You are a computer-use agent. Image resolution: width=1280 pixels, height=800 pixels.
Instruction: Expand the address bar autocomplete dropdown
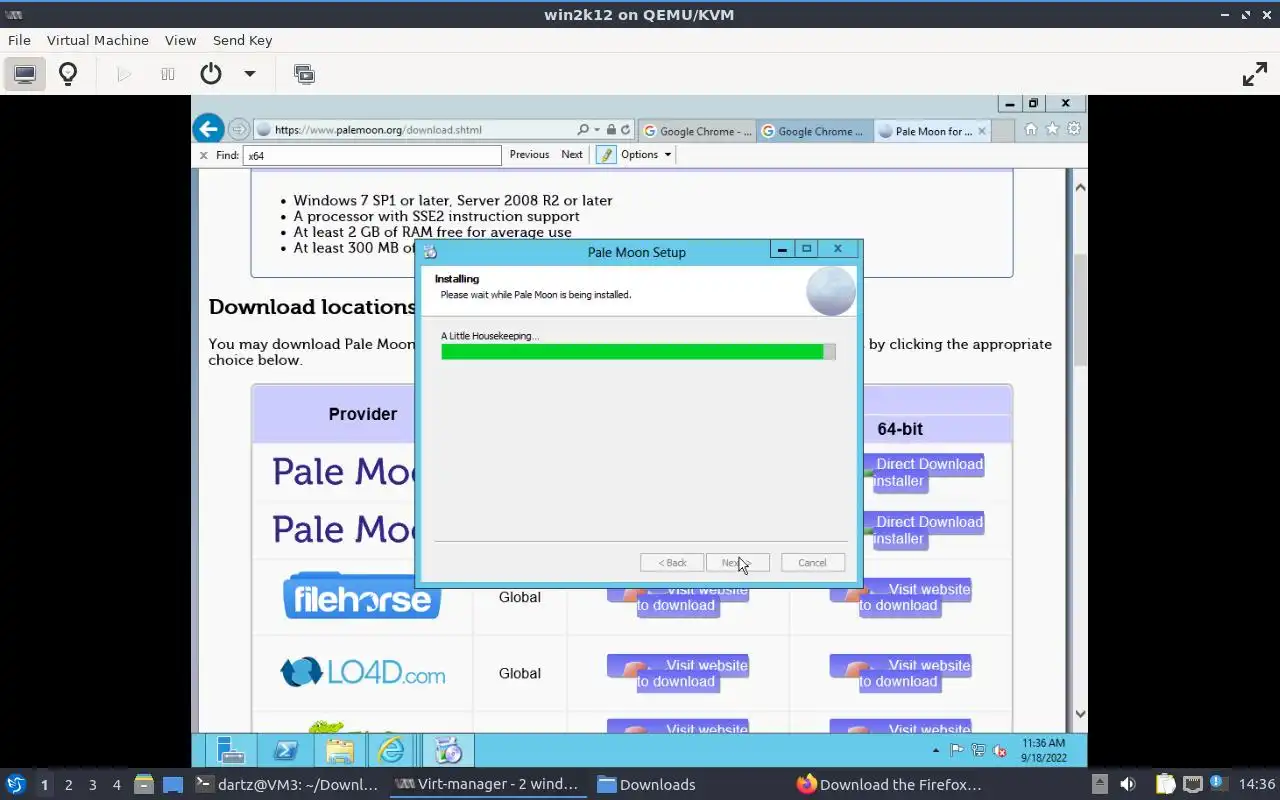(597, 129)
